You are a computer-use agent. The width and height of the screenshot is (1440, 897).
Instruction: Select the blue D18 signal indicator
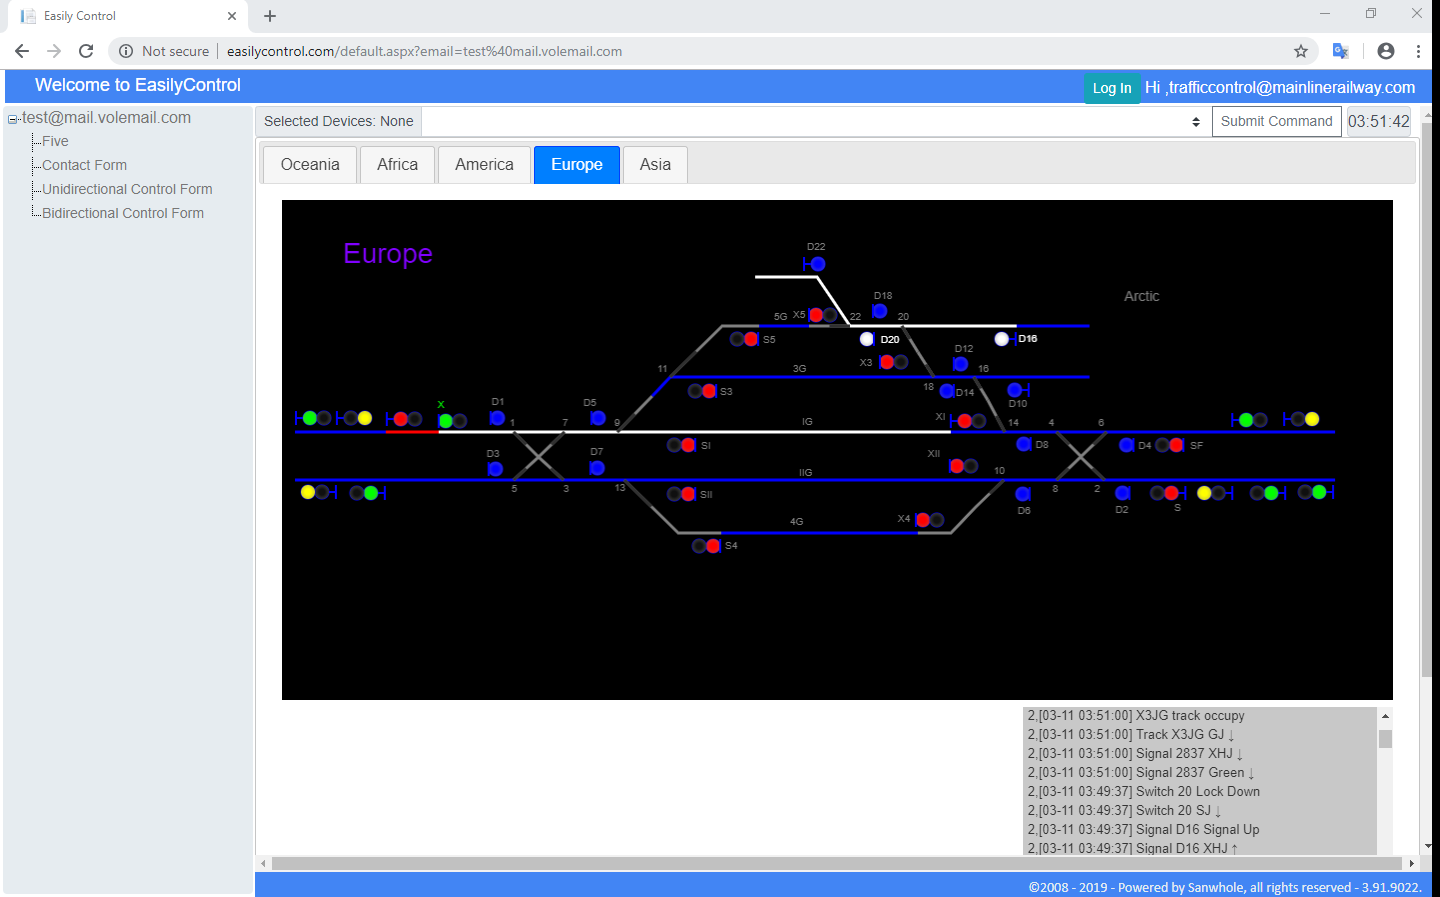pyautogui.click(x=879, y=311)
